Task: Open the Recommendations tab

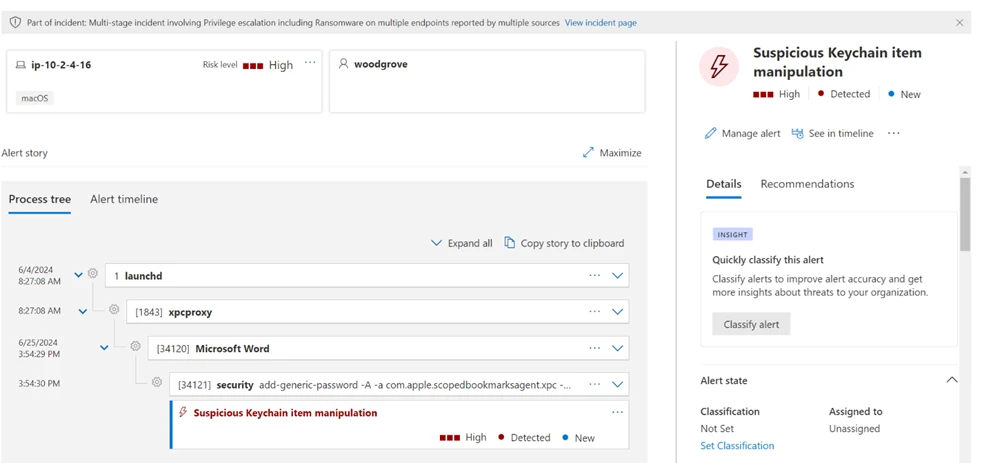Action: pos(807,184)
